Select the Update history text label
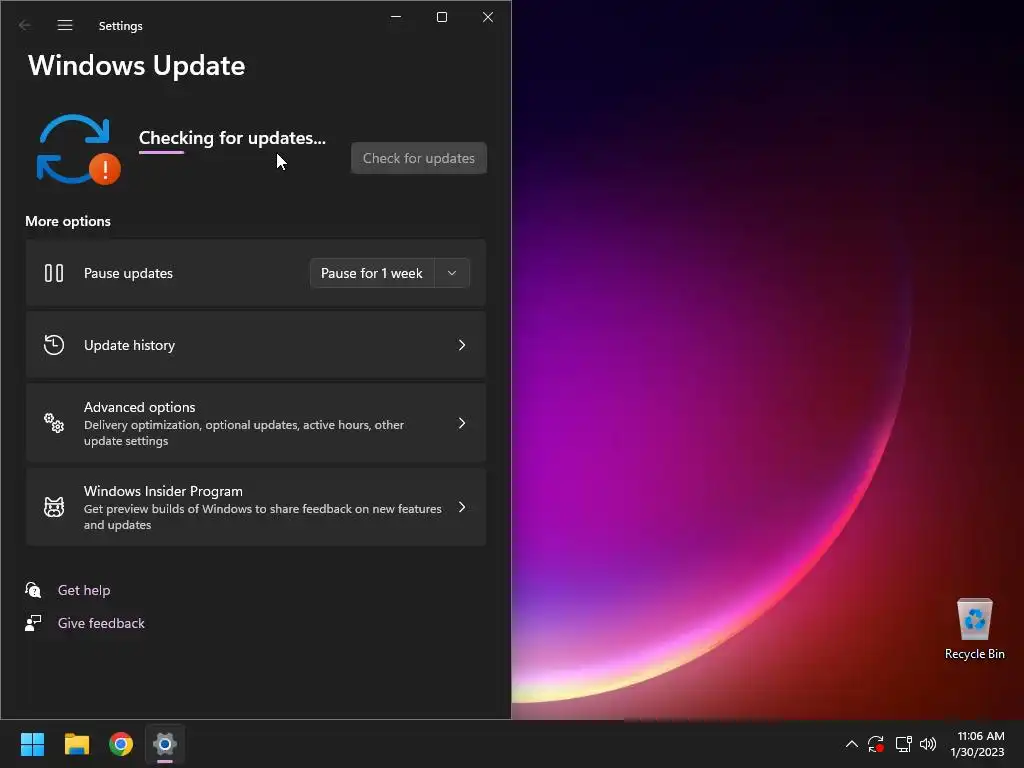 coord(129,345)
